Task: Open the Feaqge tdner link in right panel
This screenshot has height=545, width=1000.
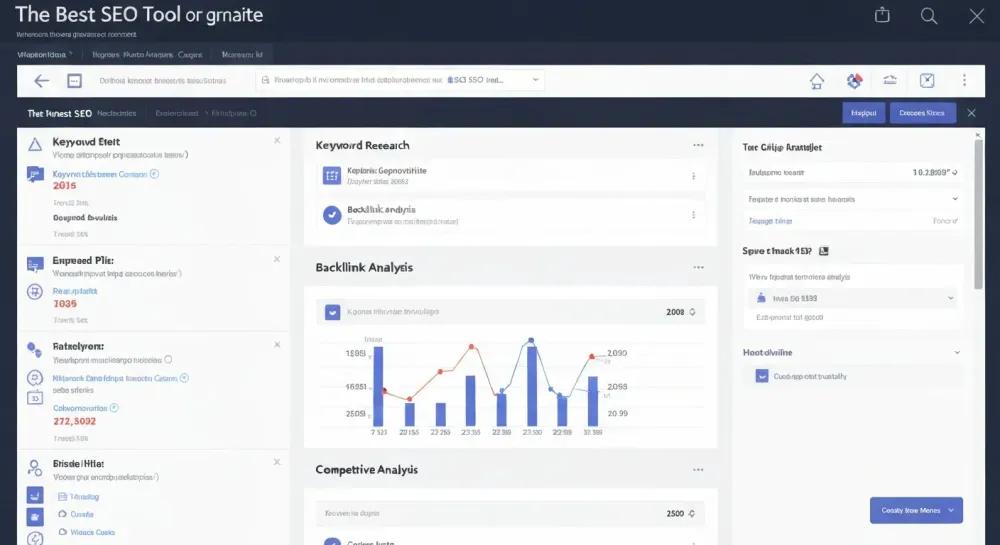Action: 770,221
